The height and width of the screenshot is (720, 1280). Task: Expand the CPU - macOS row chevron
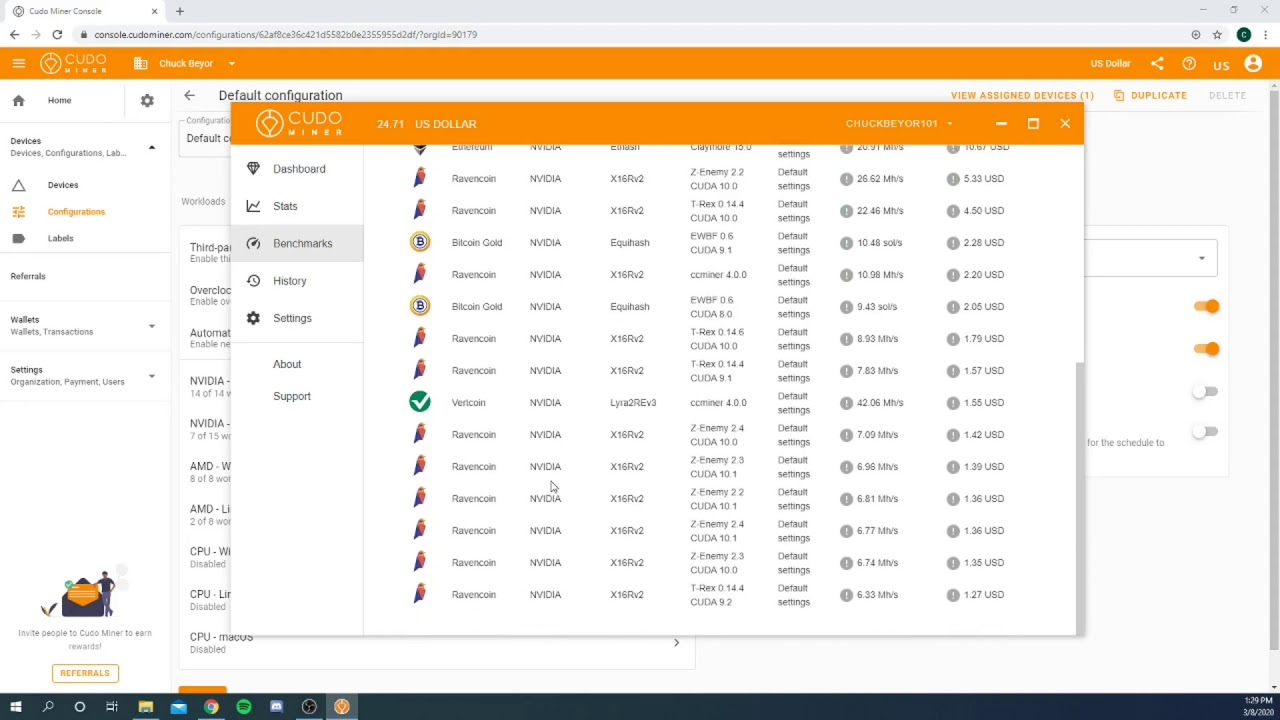(676, 643)
